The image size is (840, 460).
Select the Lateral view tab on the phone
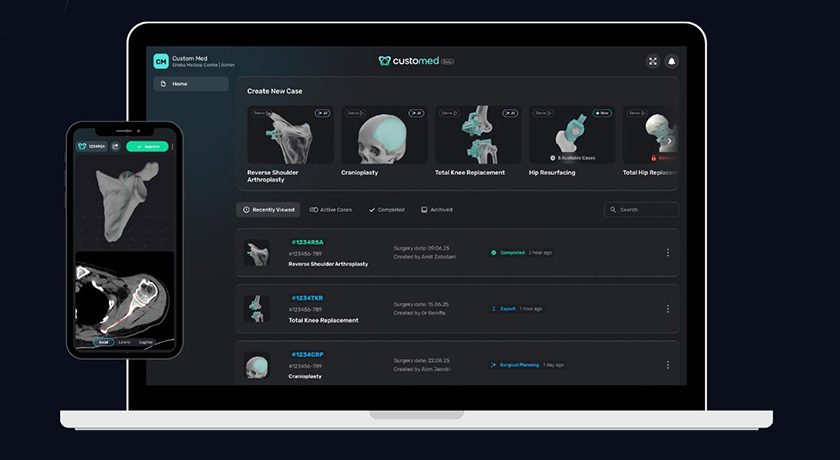[124, 342]
